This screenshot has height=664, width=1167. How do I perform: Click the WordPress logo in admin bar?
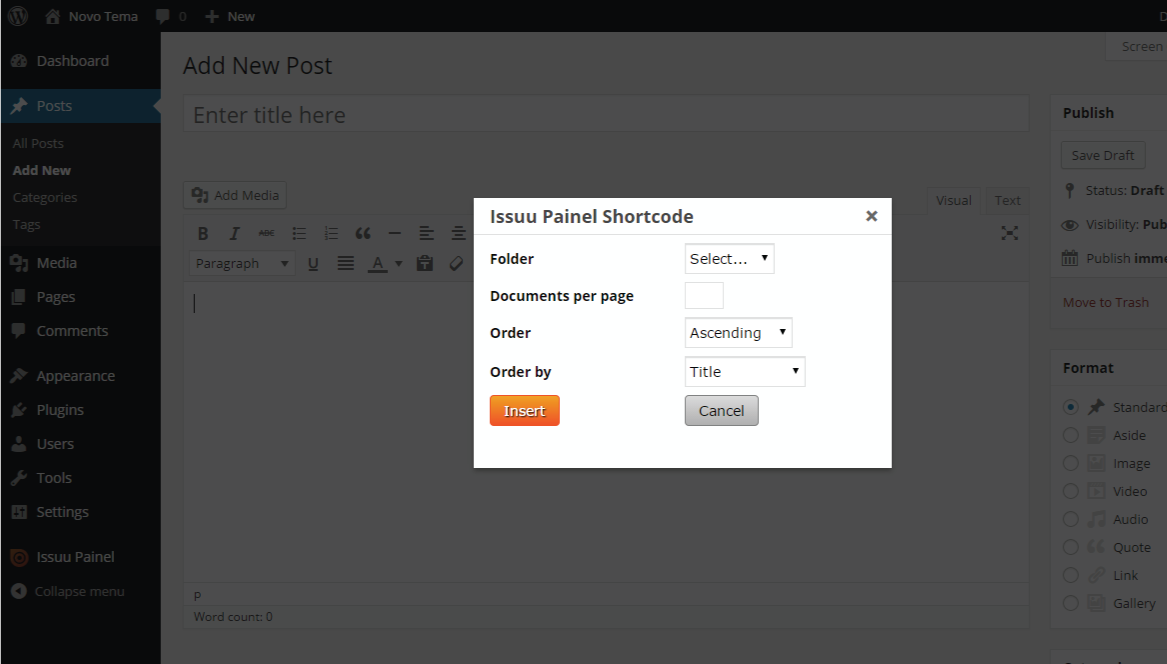[18, 16]
